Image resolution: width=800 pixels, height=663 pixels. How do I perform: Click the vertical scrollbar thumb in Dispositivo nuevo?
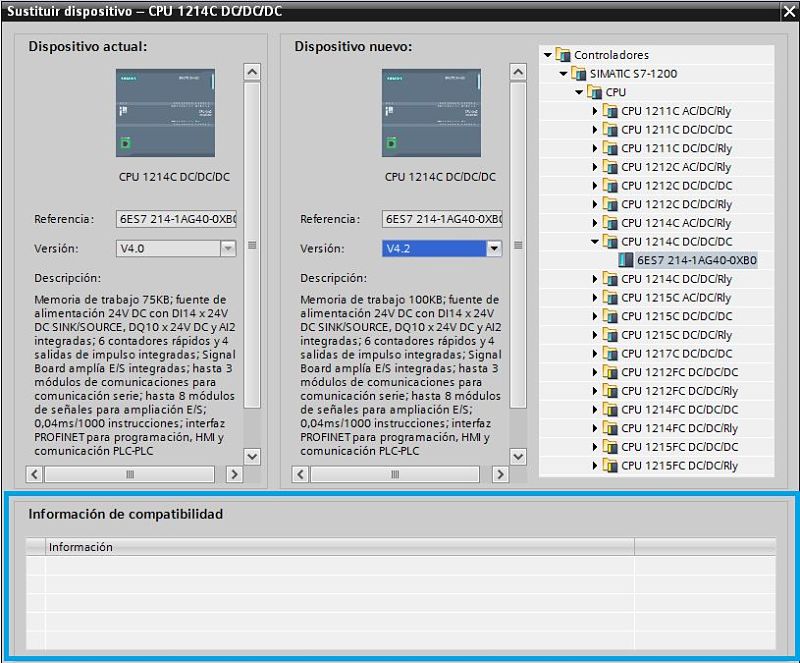coord(518,245)
